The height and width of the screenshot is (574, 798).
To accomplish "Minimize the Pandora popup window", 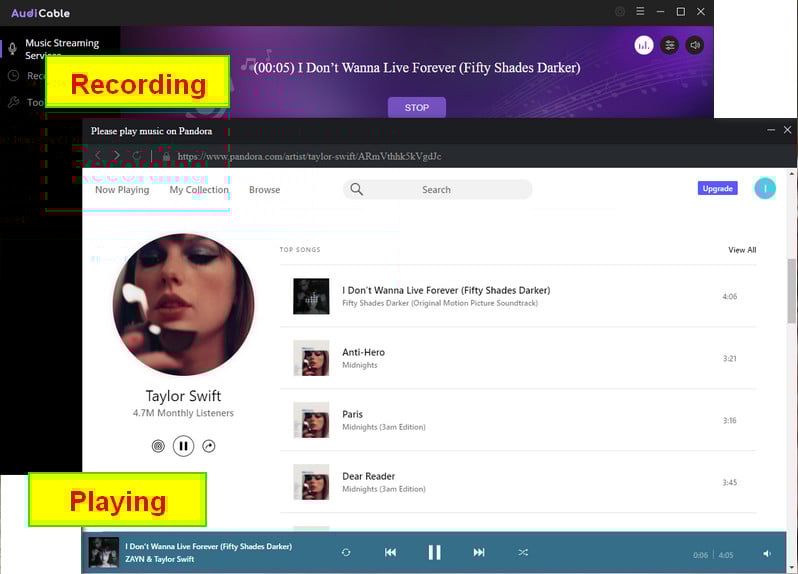I will click(x=771, y=130).
